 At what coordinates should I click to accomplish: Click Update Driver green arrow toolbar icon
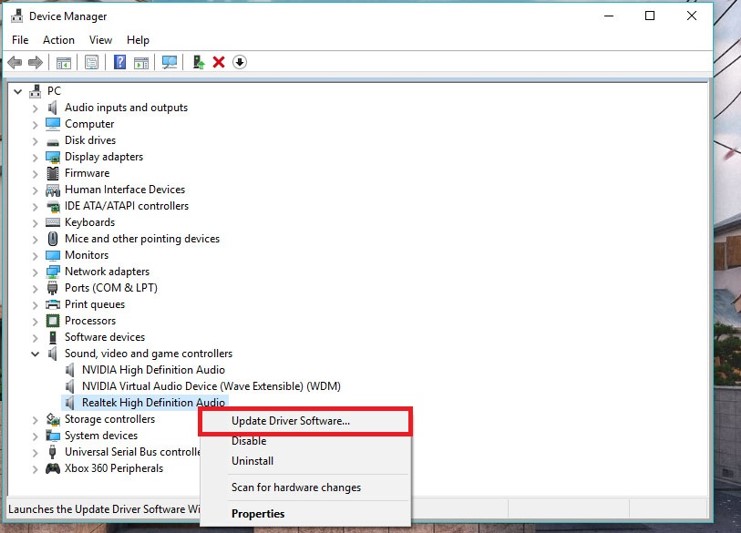(x=198, y=62)
